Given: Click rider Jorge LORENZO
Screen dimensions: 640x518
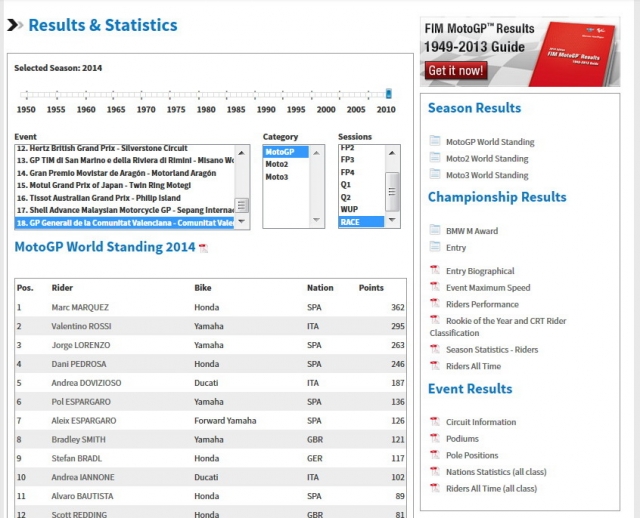Looking at the screenshot, I should (81, 345).
